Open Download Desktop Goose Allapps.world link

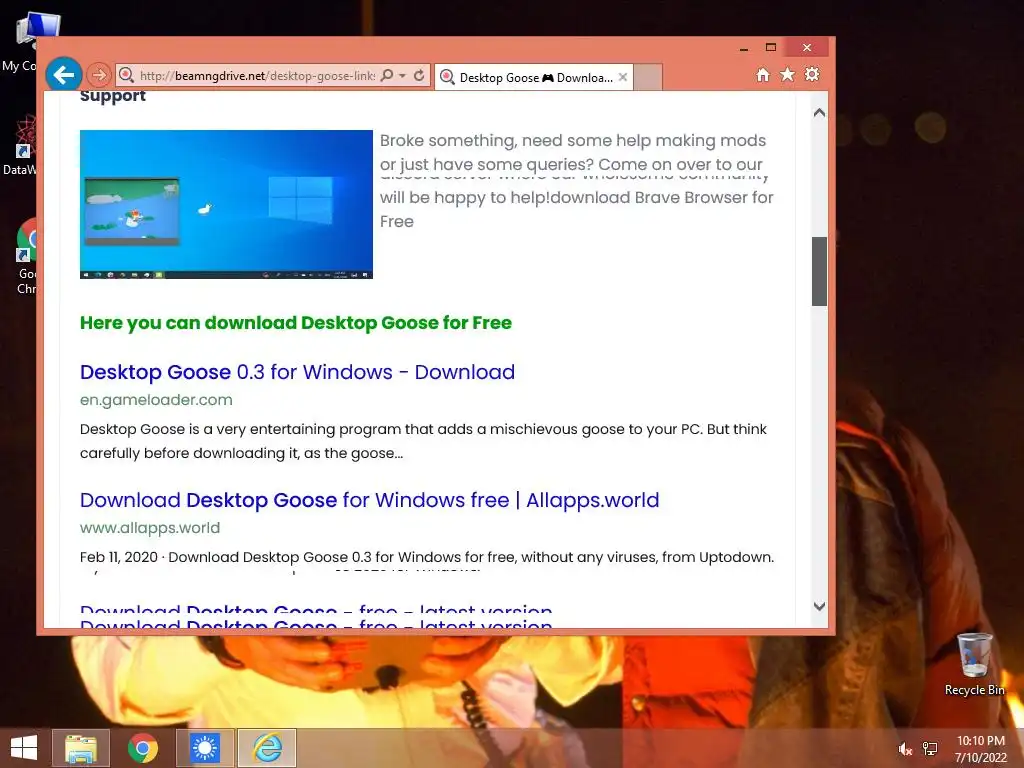pos(369,500)
